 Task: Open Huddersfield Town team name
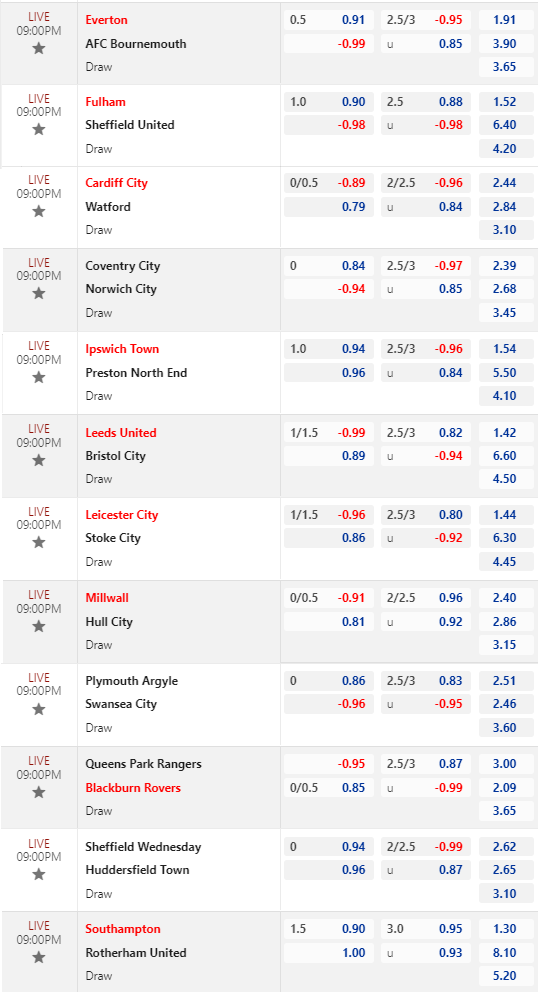(x=137, y=870)
